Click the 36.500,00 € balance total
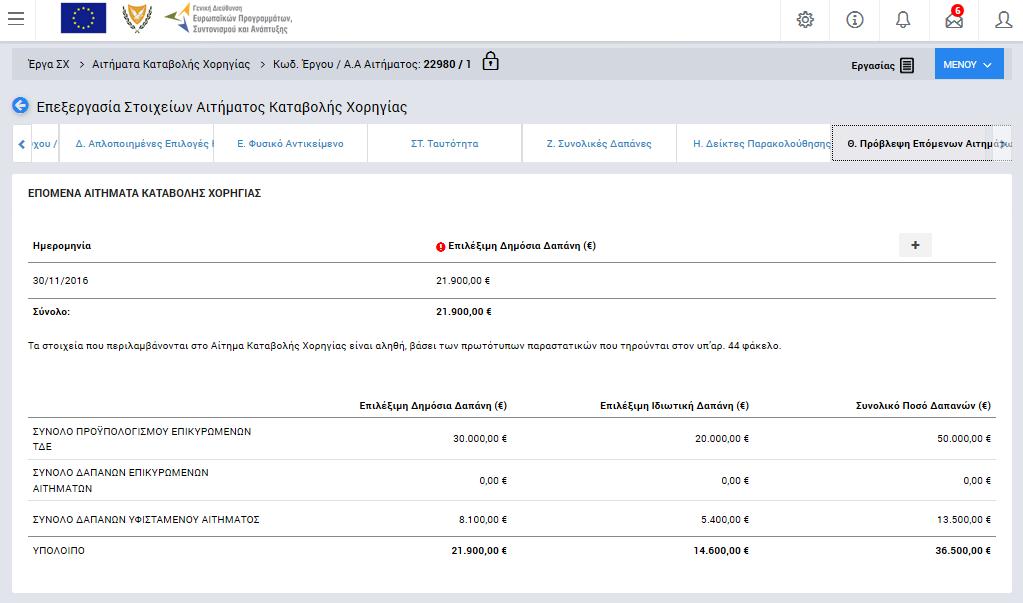 (963, 551)
